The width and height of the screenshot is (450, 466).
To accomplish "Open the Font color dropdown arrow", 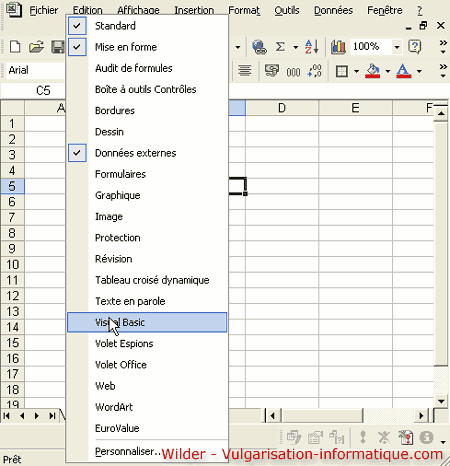I will click(419, 71).
